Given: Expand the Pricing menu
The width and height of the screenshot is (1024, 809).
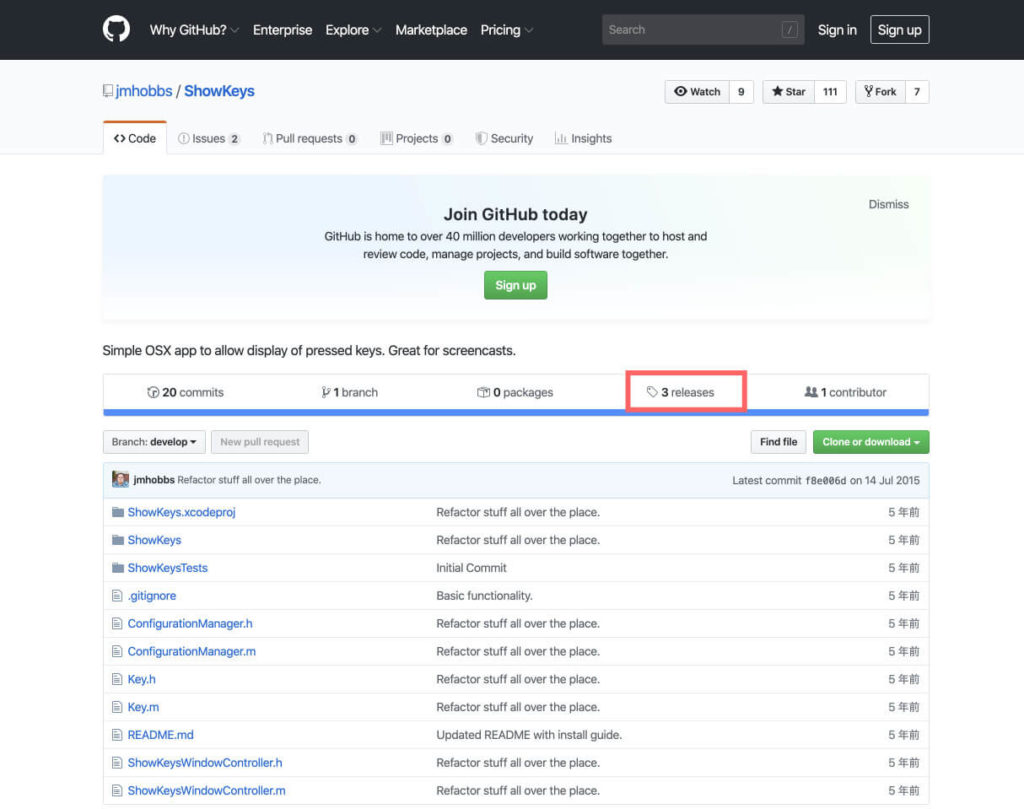Looking at the screenshot, I should 506,30.
